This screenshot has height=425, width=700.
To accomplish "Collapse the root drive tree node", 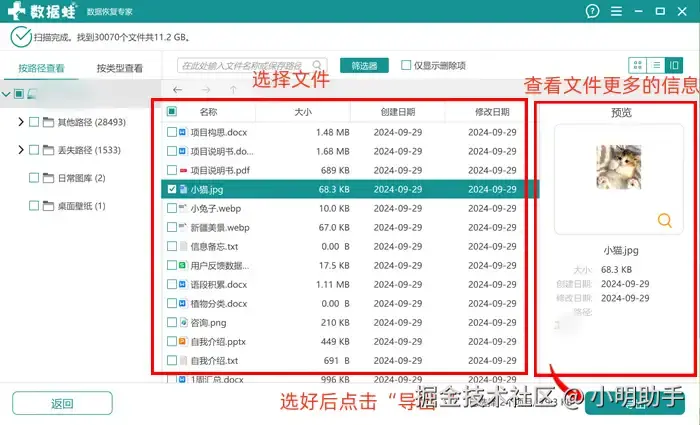I will 6,94.
